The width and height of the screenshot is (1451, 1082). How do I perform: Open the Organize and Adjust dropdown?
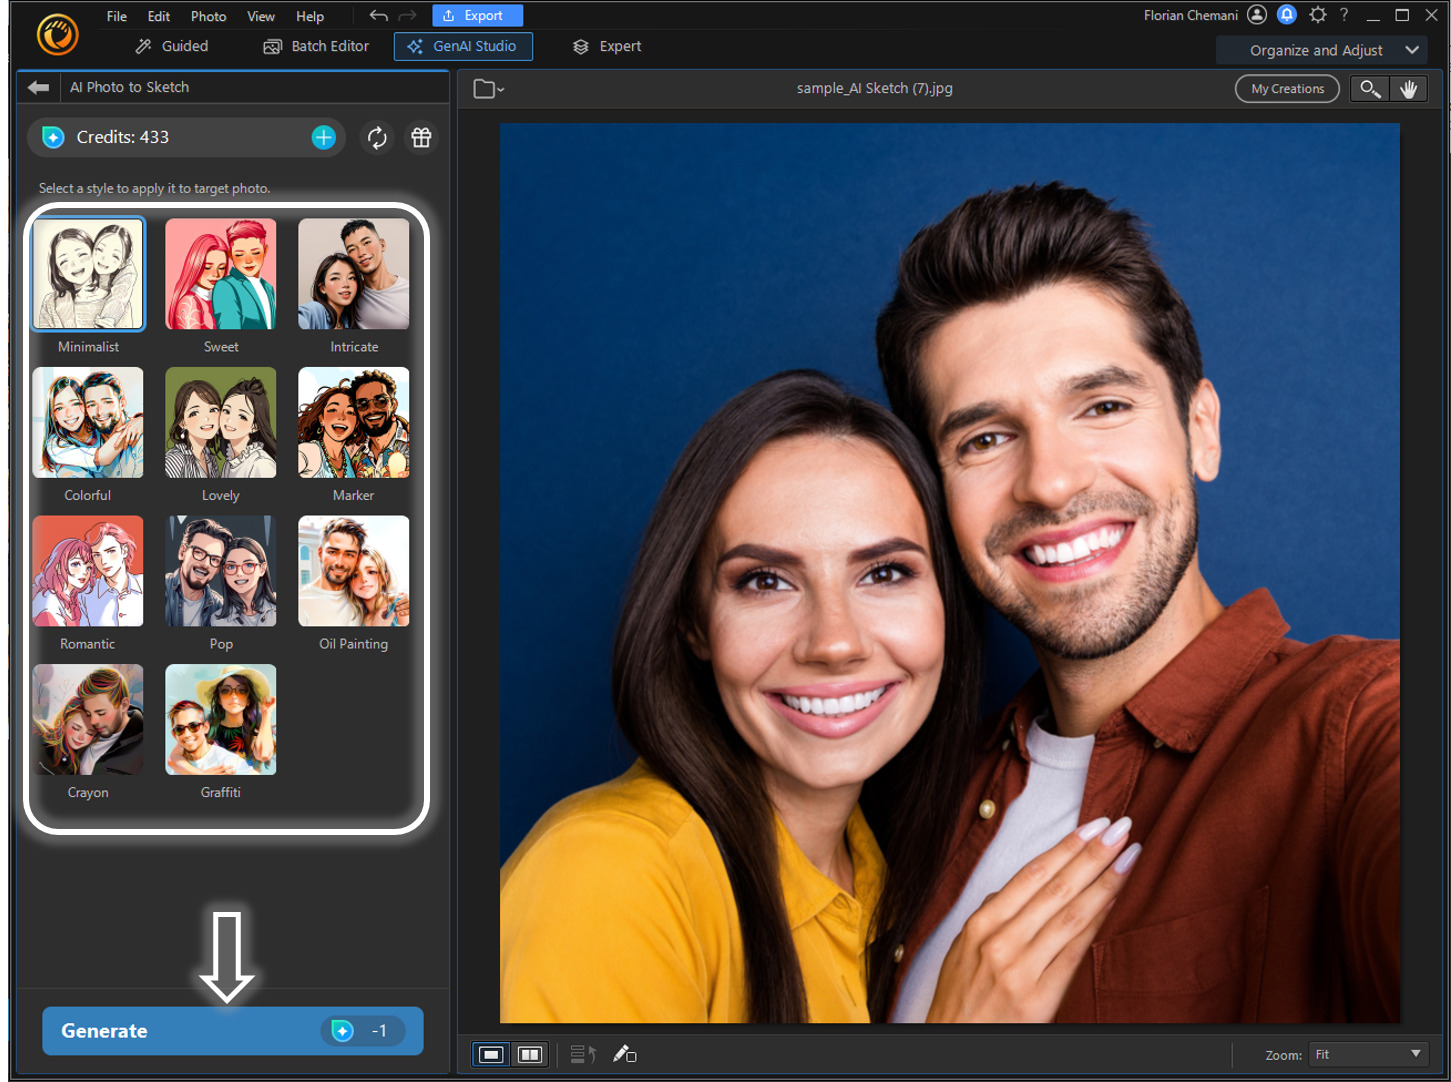click(x=1320, y=49)
